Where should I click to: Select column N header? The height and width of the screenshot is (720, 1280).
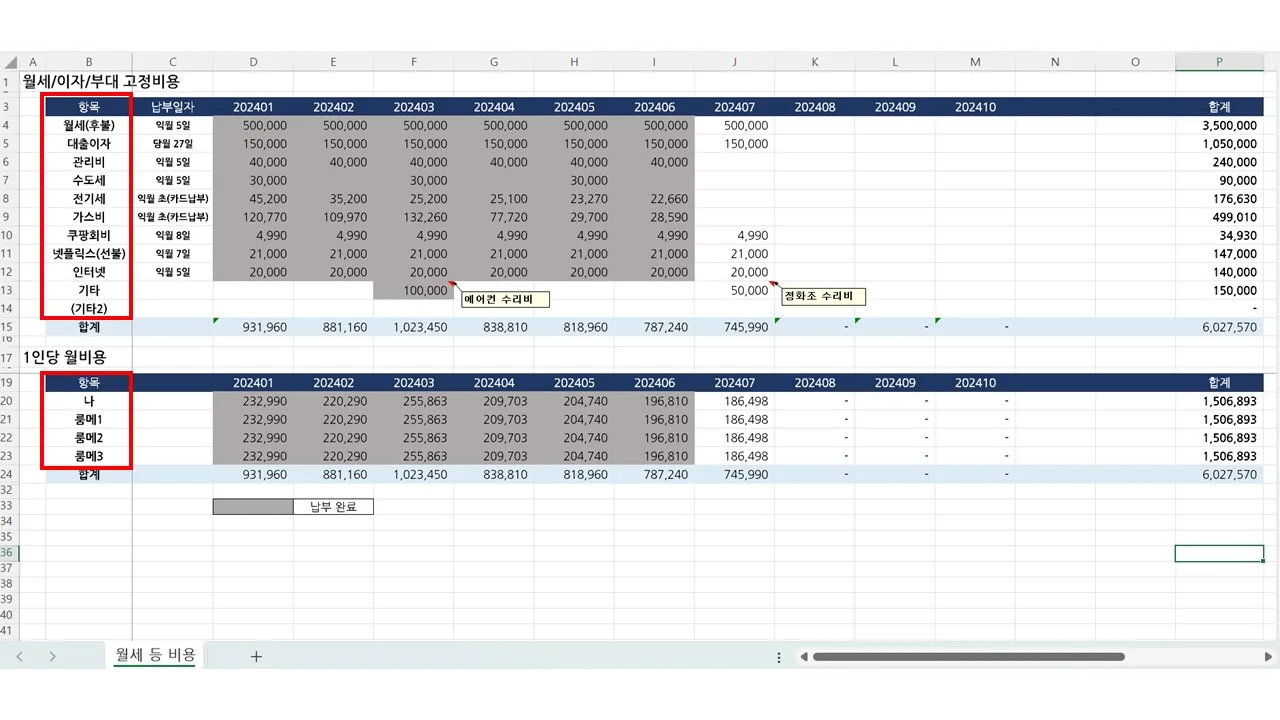(1055, 62)
